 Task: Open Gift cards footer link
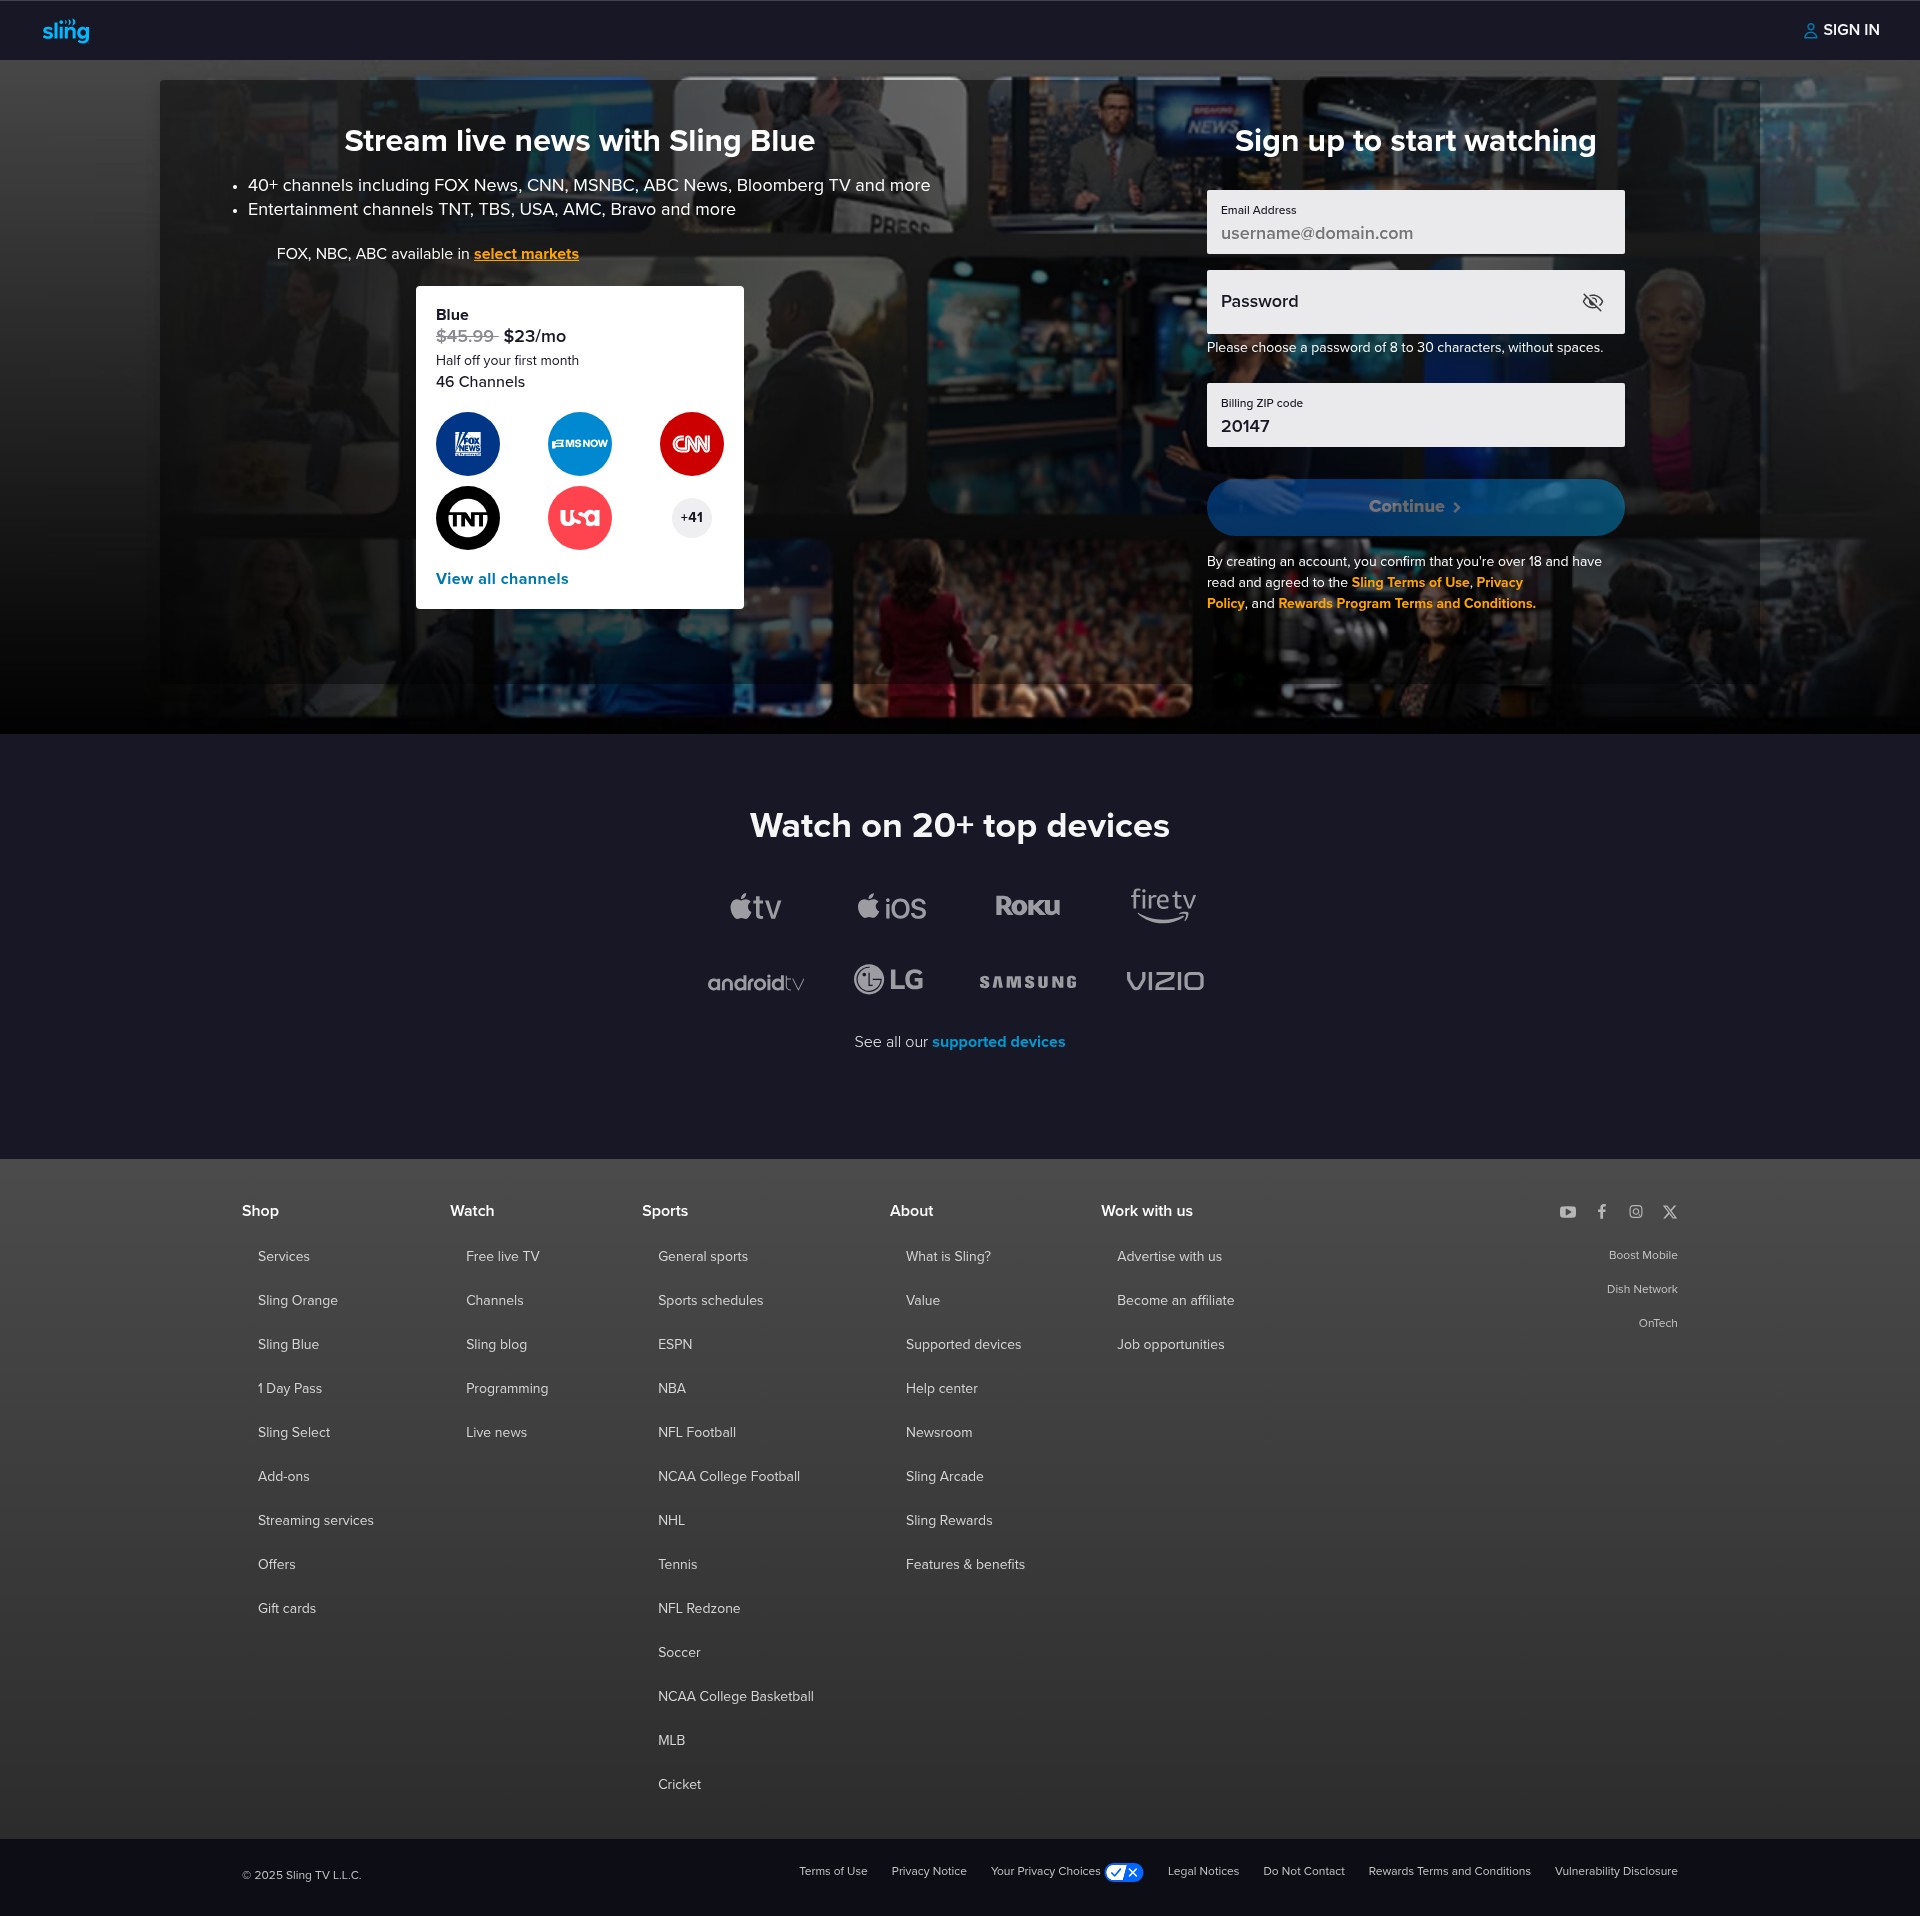(x=287, y=1608)
